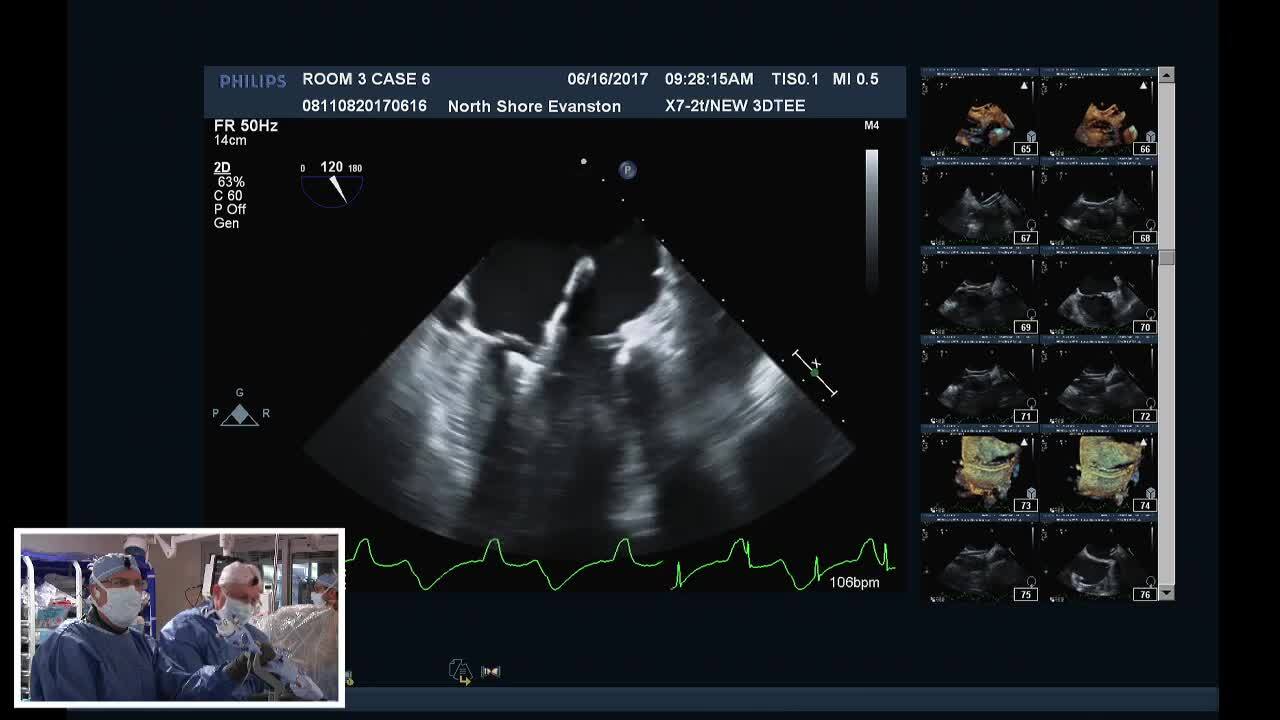Screen dimensions: 1280x720
Task: Click the blue P probe orientation marker
Action: pyautogui.click(x=627, y=170)
